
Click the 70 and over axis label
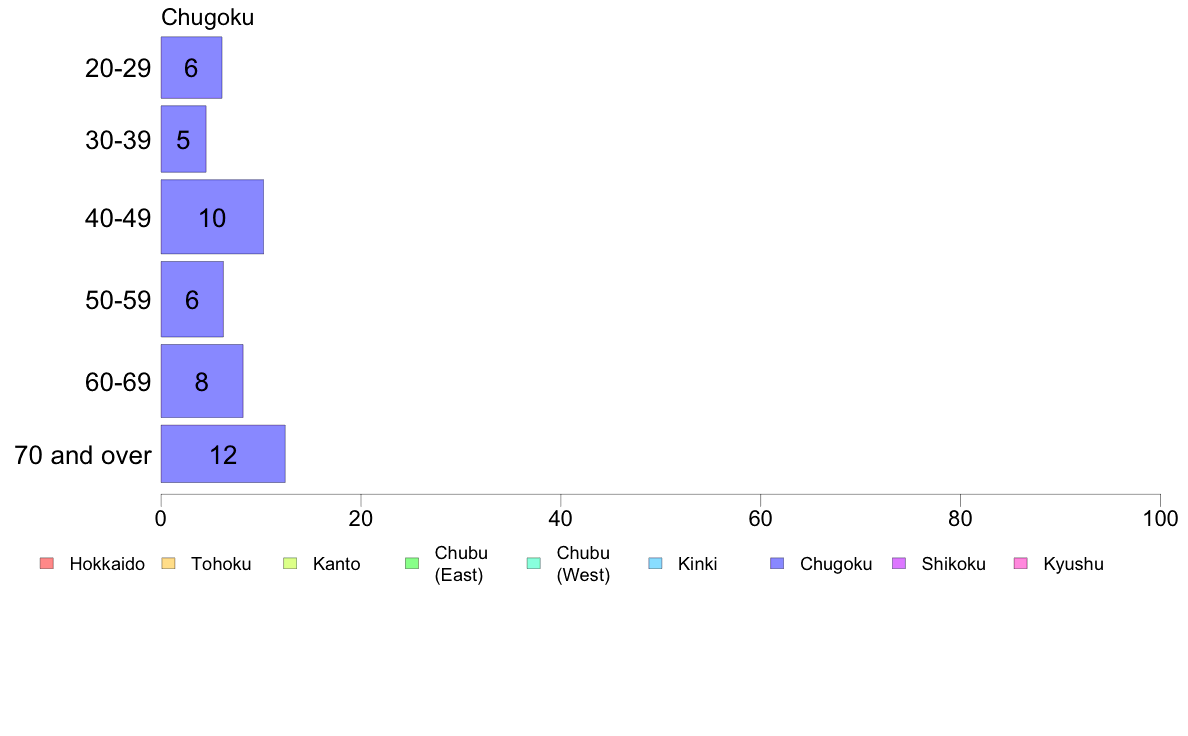[x=83, y=455]
